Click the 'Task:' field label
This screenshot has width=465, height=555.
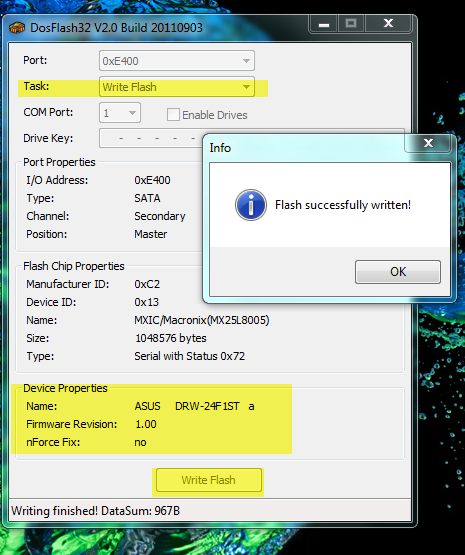point(36,86)
